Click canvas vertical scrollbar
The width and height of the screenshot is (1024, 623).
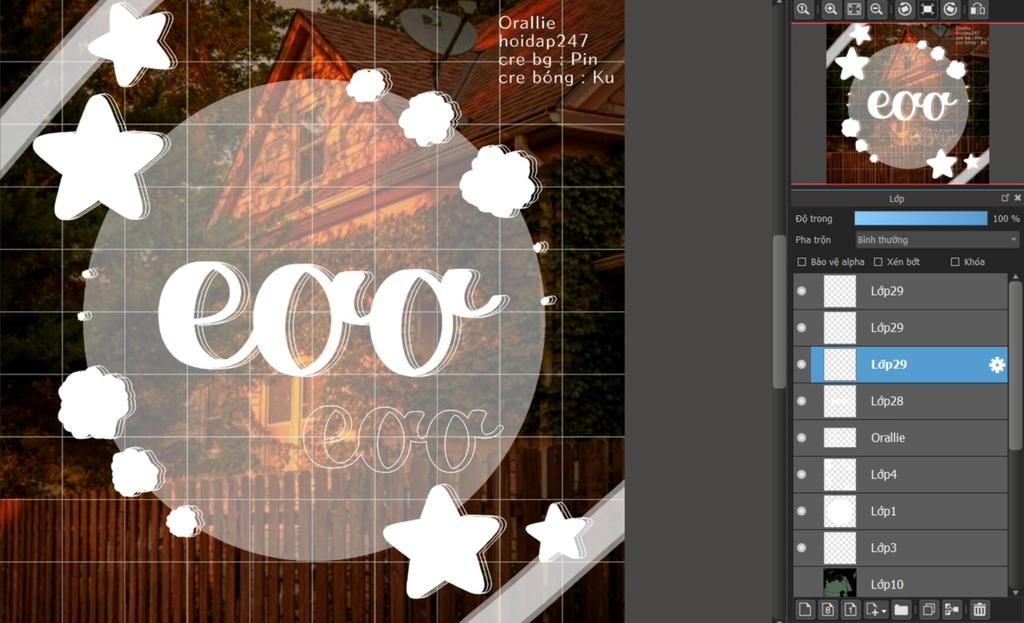click(x=778, y=312)
